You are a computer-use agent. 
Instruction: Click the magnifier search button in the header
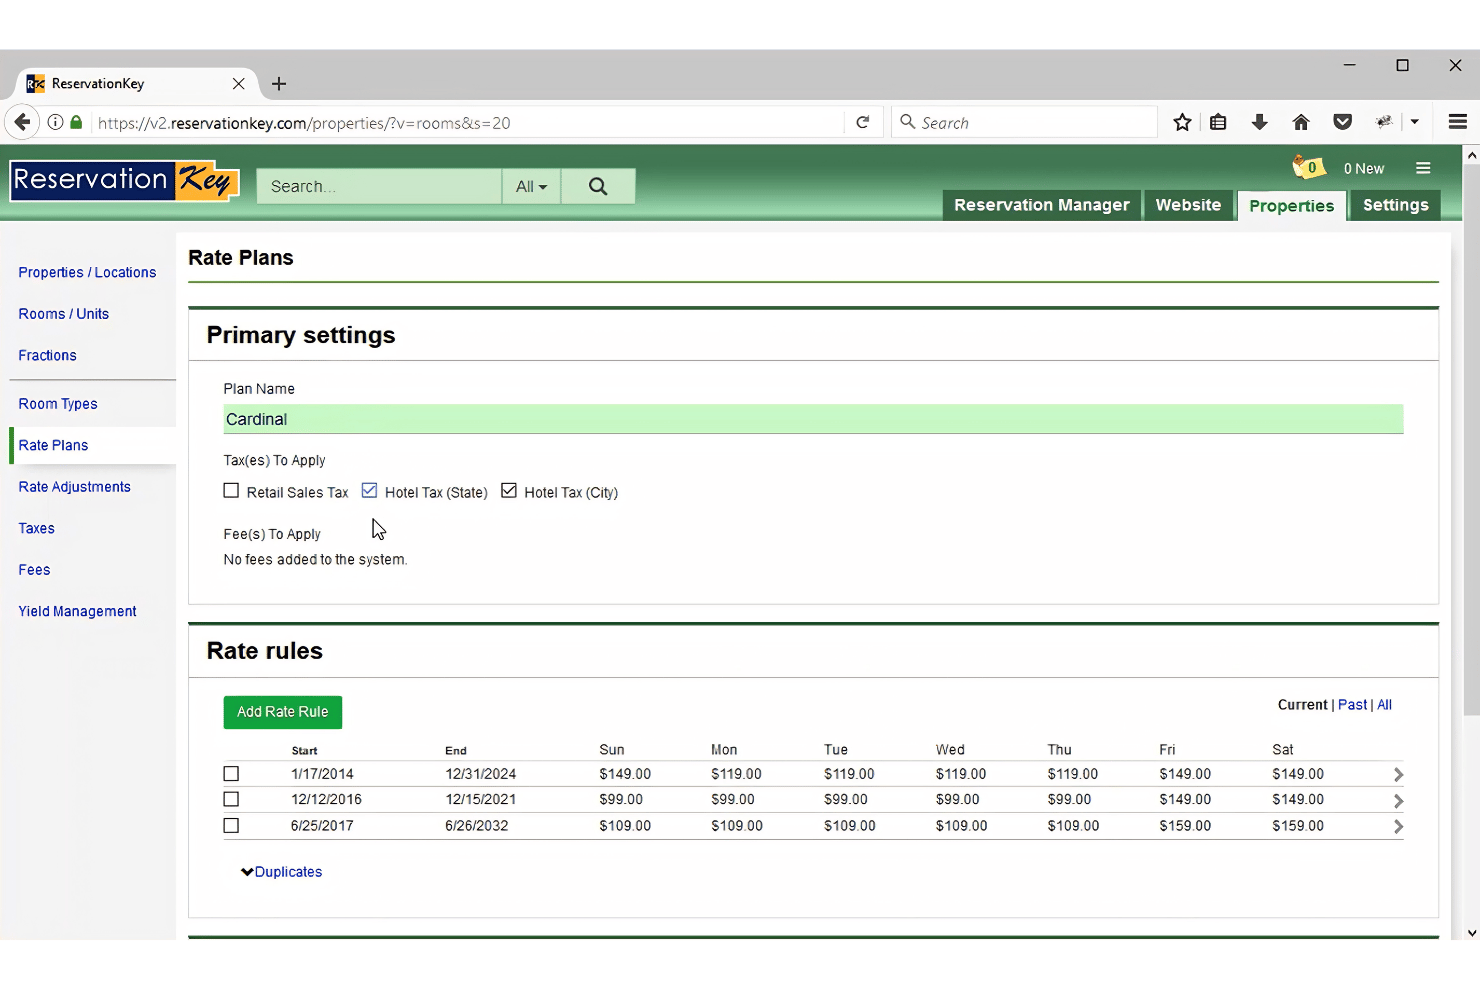598,186
